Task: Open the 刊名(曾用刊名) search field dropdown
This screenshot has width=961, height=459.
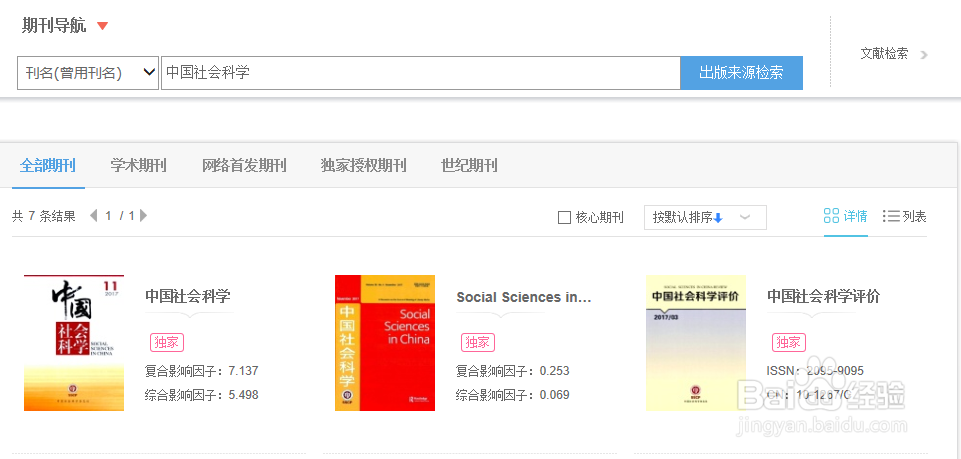Action: 88,73
